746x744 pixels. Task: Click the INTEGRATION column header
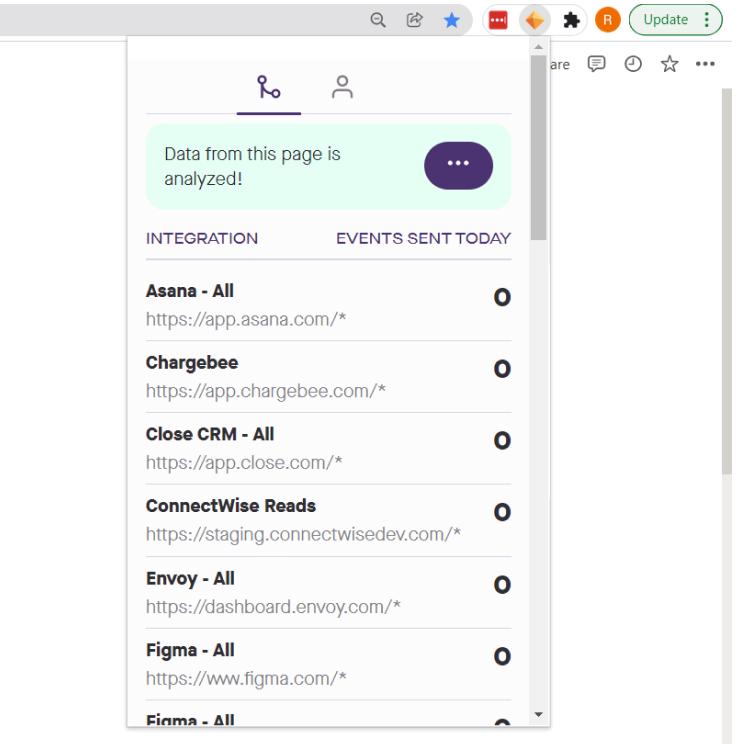pos(202,238)
